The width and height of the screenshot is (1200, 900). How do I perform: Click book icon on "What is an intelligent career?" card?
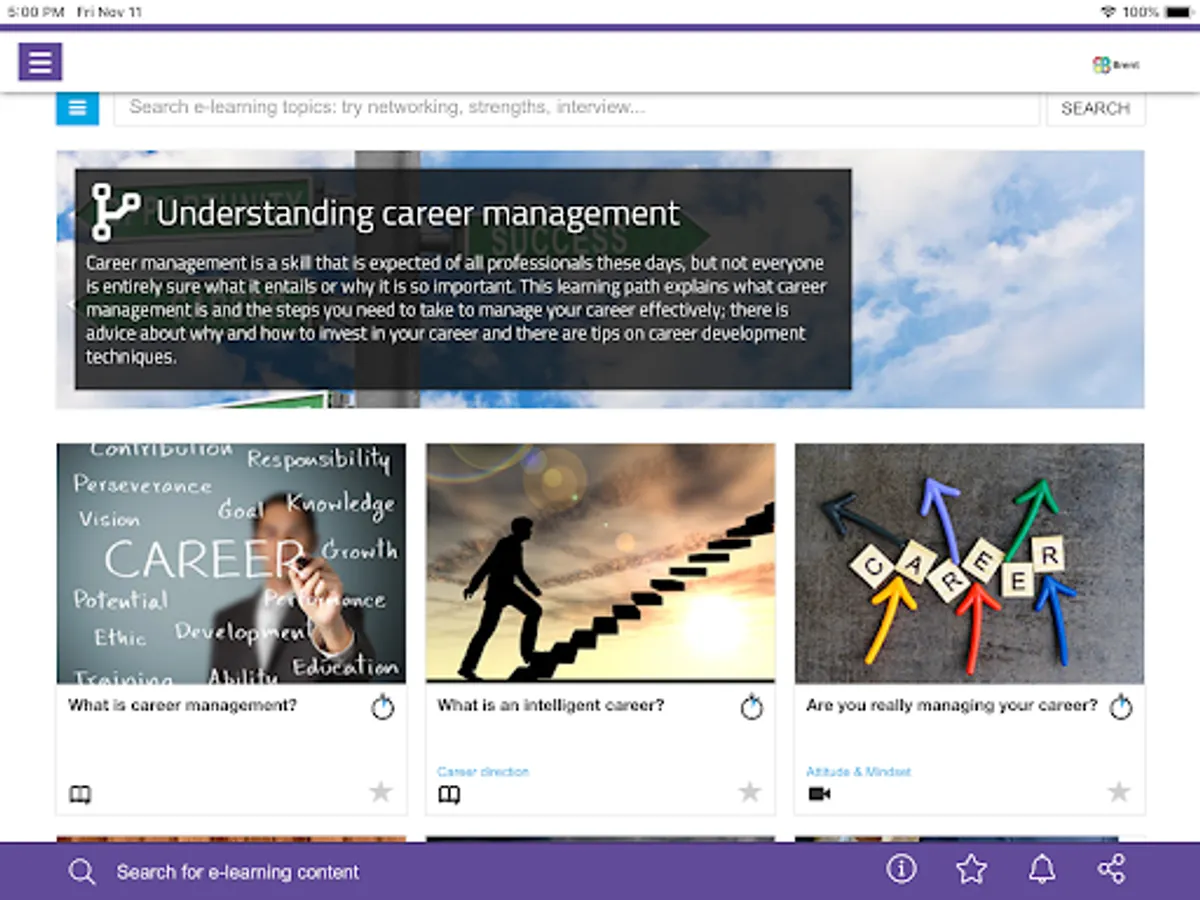(x=449, y=795)
